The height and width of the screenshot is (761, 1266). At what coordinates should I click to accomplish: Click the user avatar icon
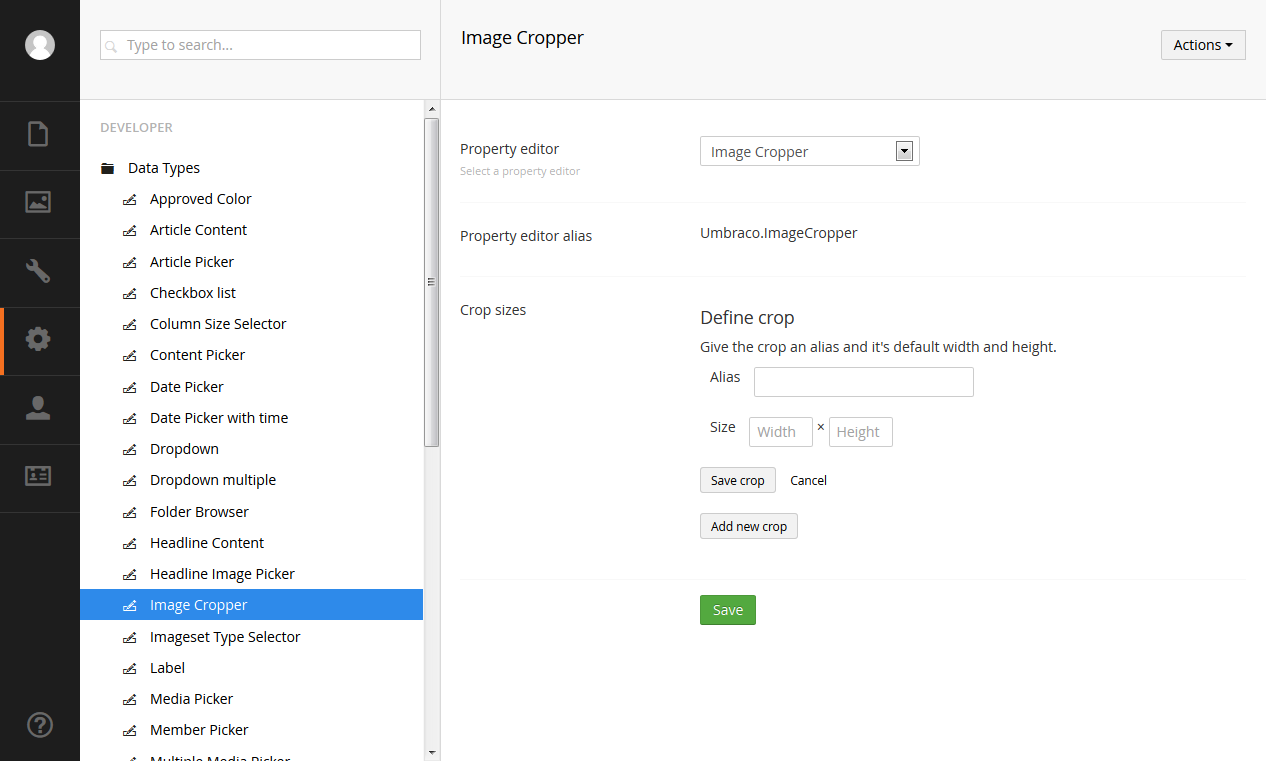[x=40, y=45]
